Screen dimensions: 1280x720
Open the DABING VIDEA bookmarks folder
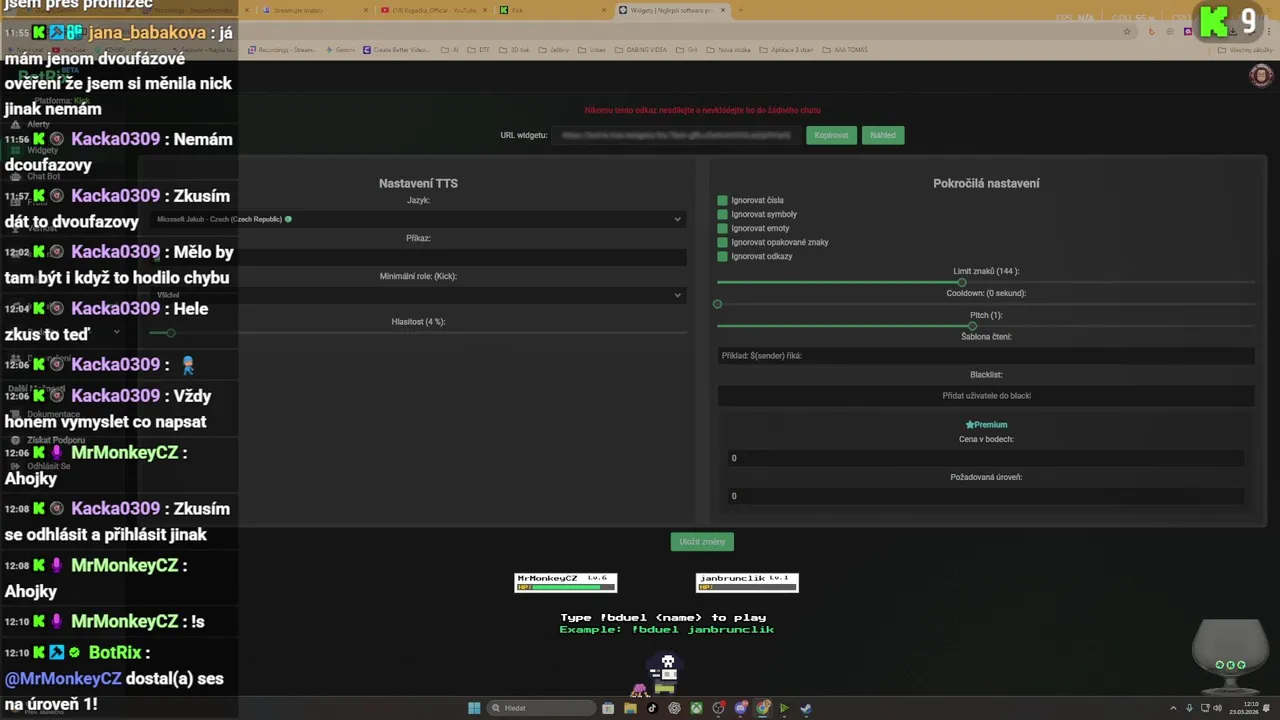pos(640,50)
